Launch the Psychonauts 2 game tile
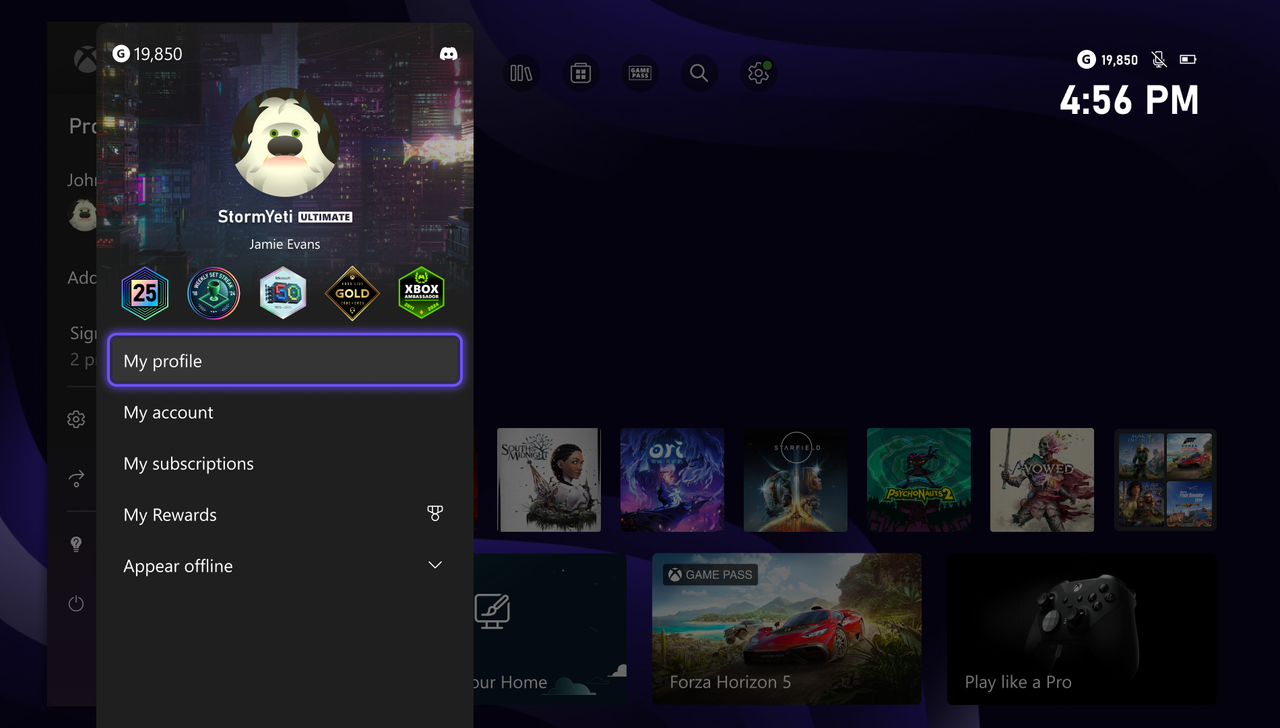Viewport: 1280px width, 728px height. (x=919, y=480)
